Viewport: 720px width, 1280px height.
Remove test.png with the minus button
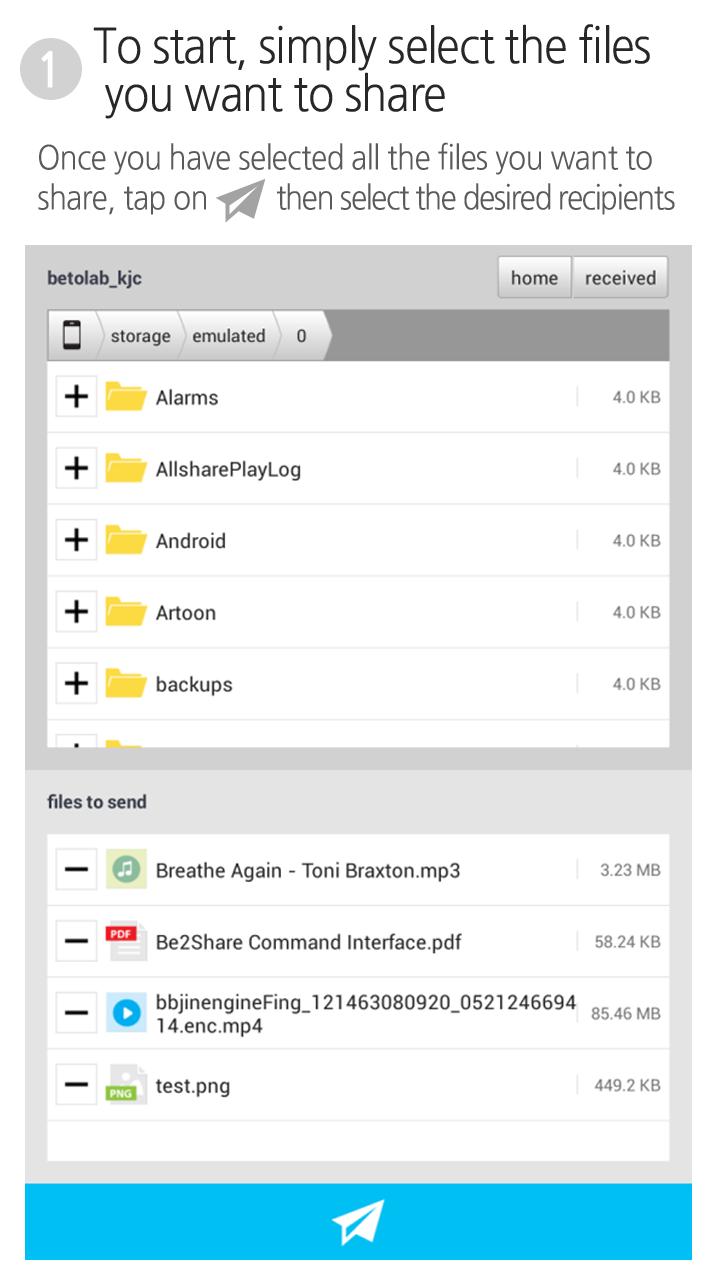click(x=76, y=1086)
